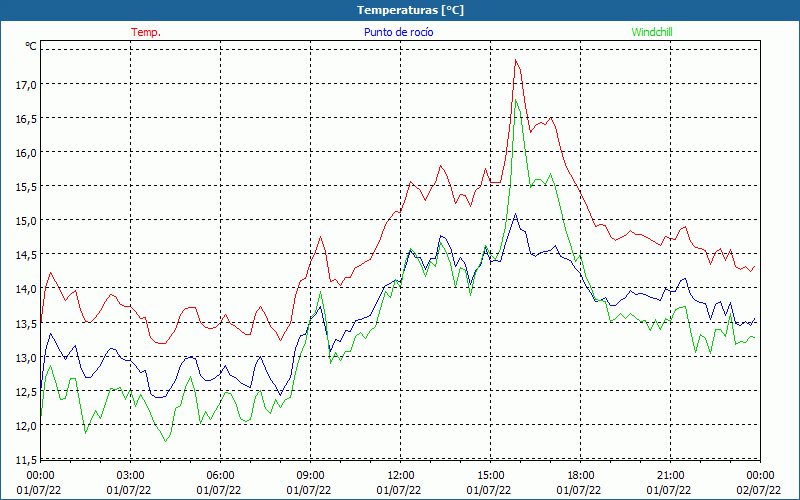The height and width of the screenshot is (500, 800).
Task: Click the 17,0 y-axis value
Action: point(26,85)
